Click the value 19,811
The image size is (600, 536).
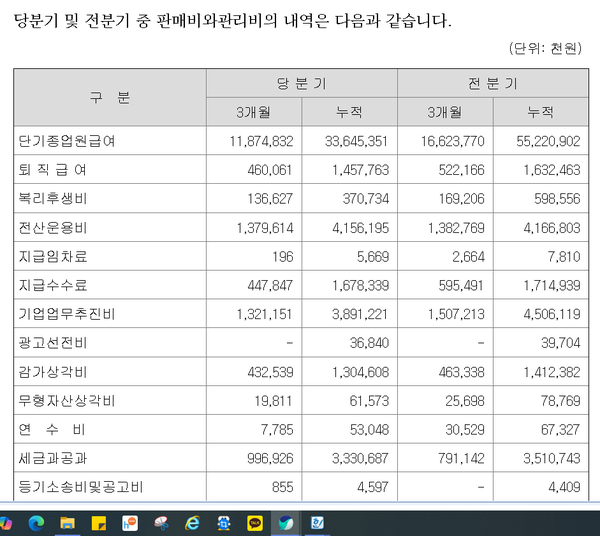pyautogui.click(x=273, y=401)
